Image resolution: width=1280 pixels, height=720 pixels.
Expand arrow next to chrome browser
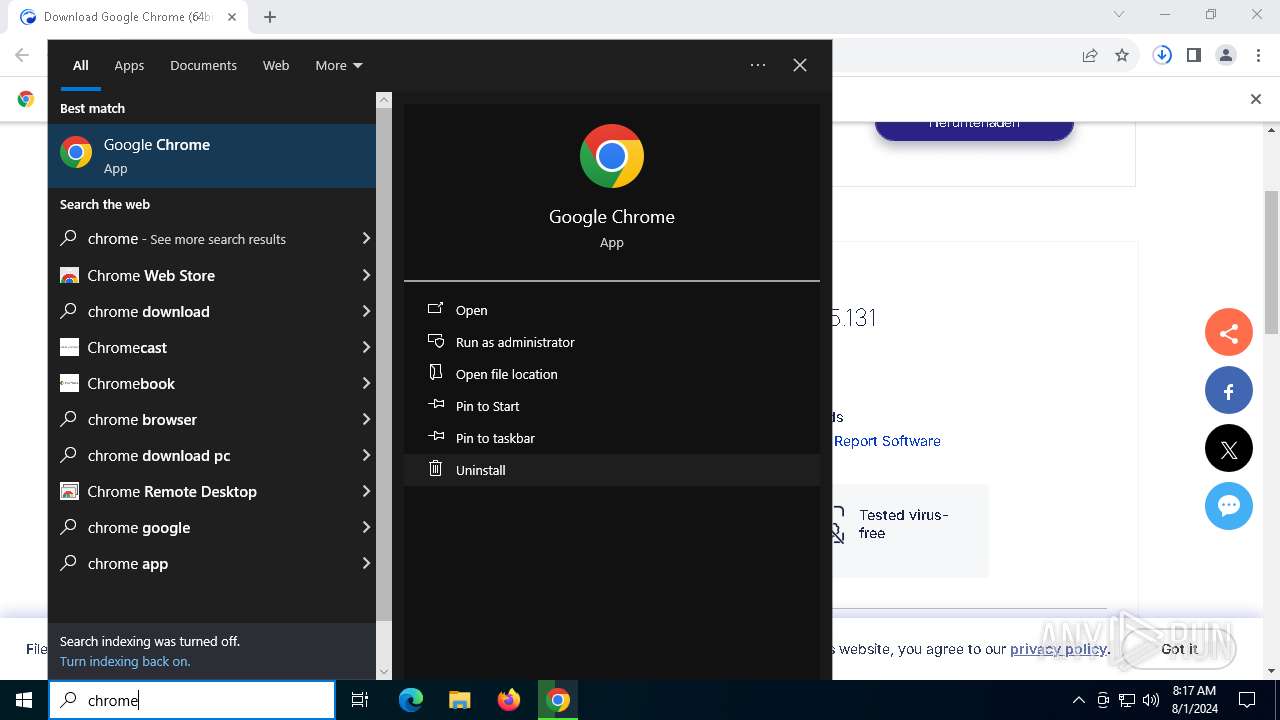tap(366, 419)
